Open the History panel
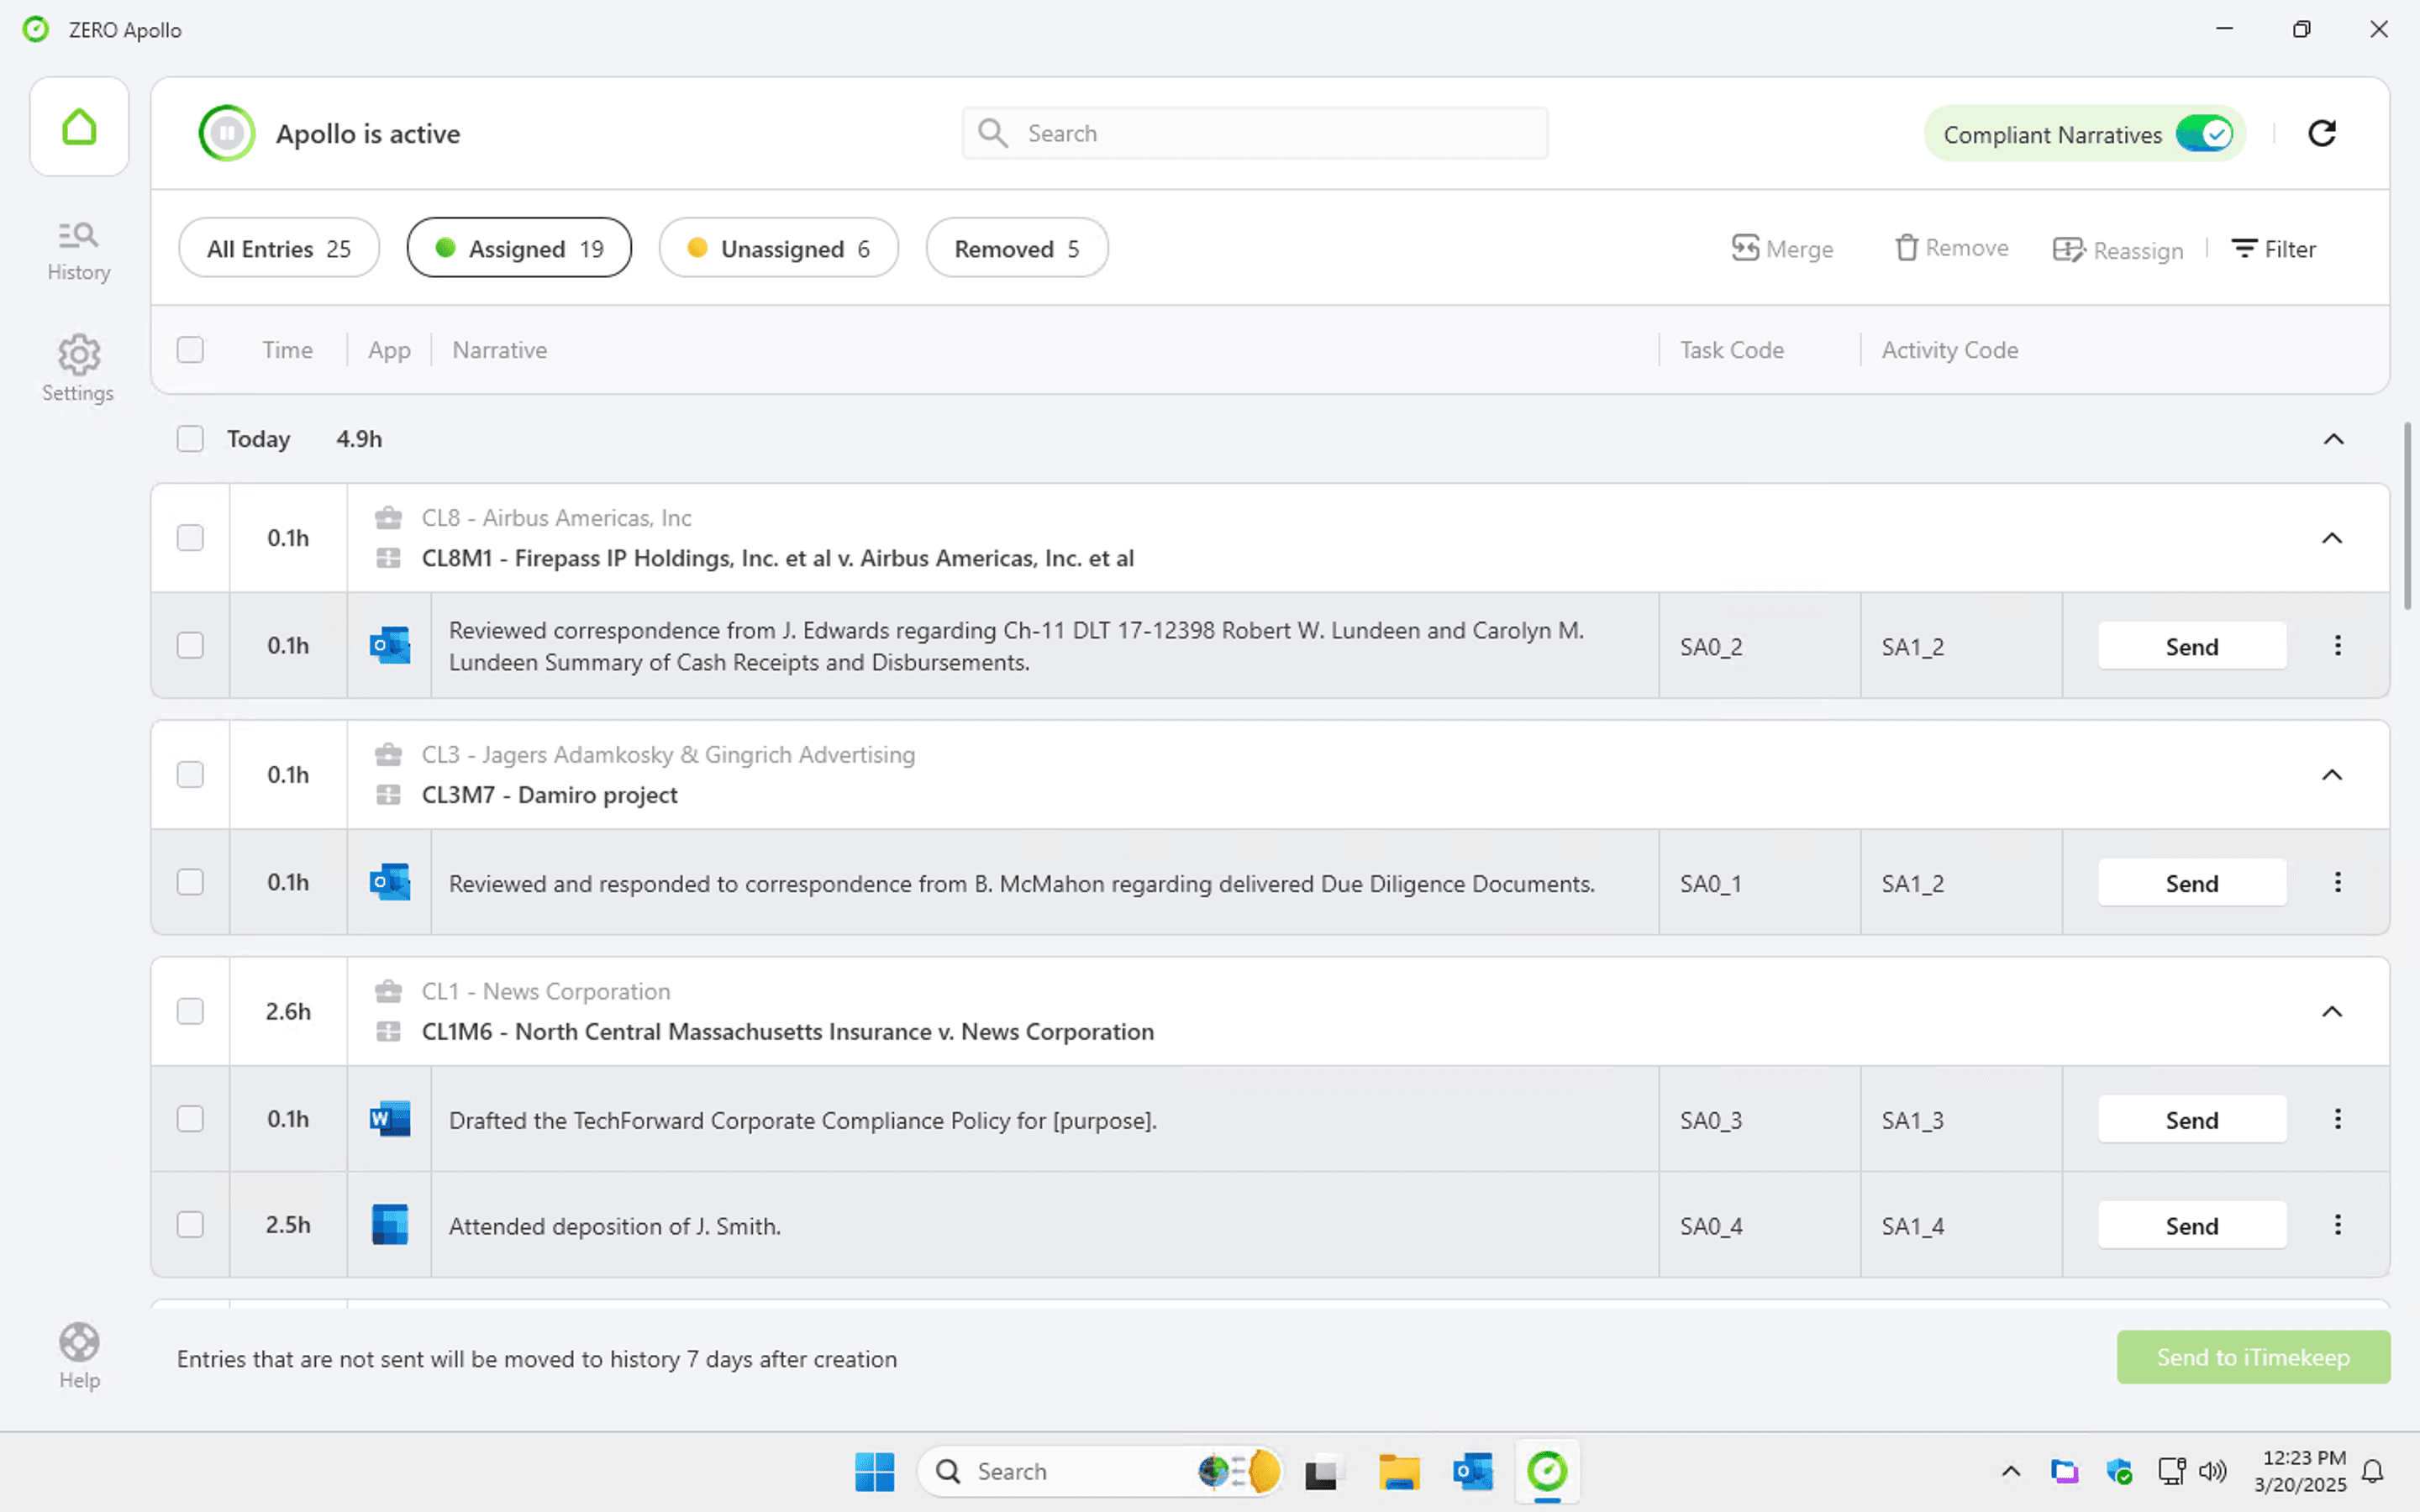 [x=79, y=251]
